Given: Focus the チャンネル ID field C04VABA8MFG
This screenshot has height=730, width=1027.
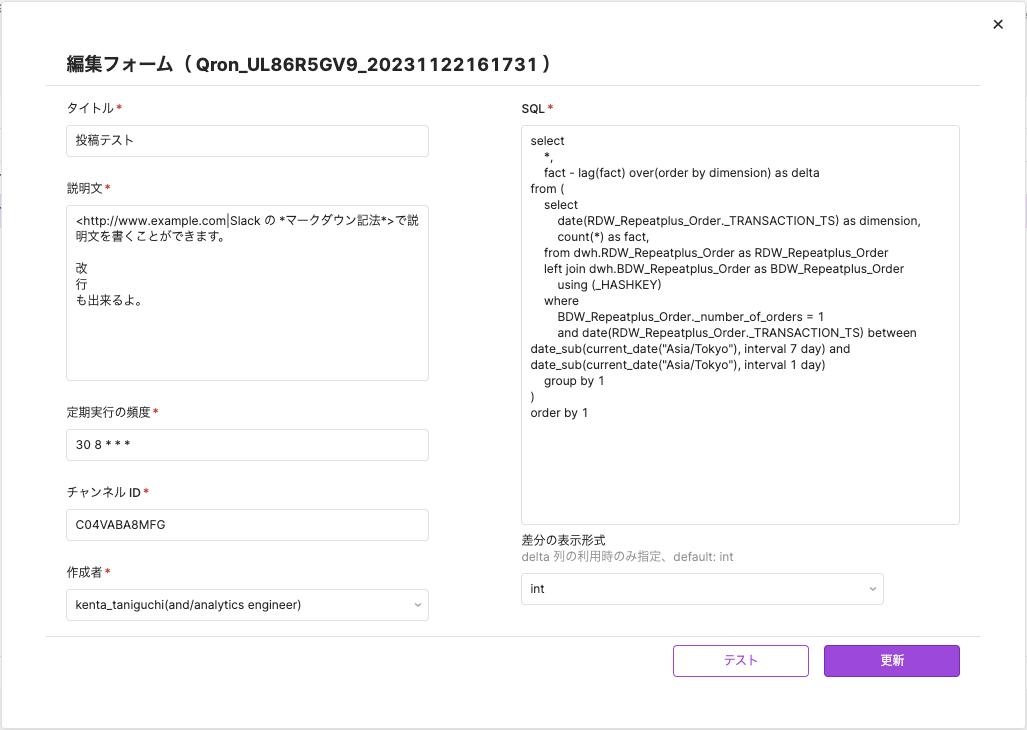Looking at the screenshot, I should 246,525.
